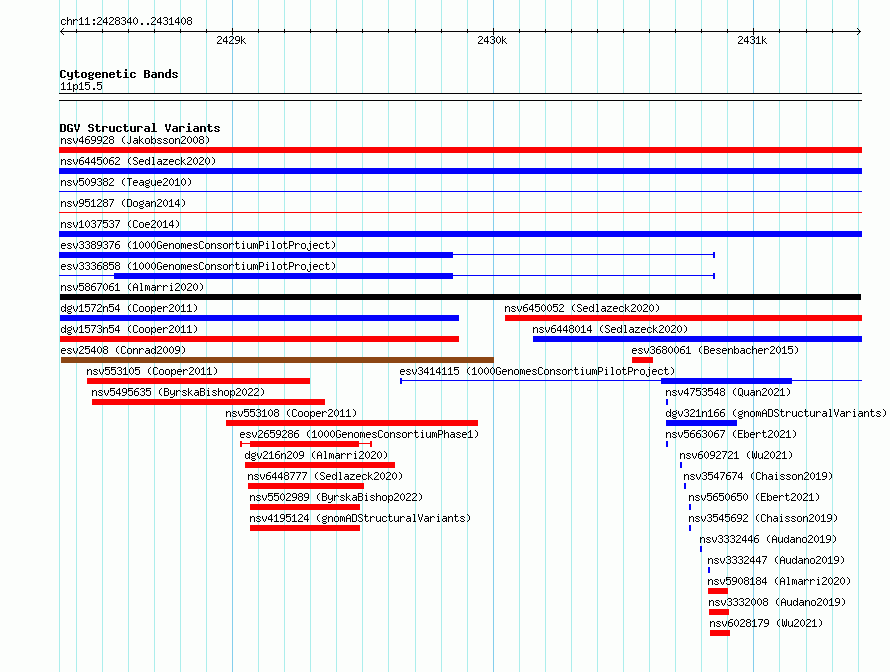
Task: Open nsv5908184 (Almarri2020) label
Action: 779,581
